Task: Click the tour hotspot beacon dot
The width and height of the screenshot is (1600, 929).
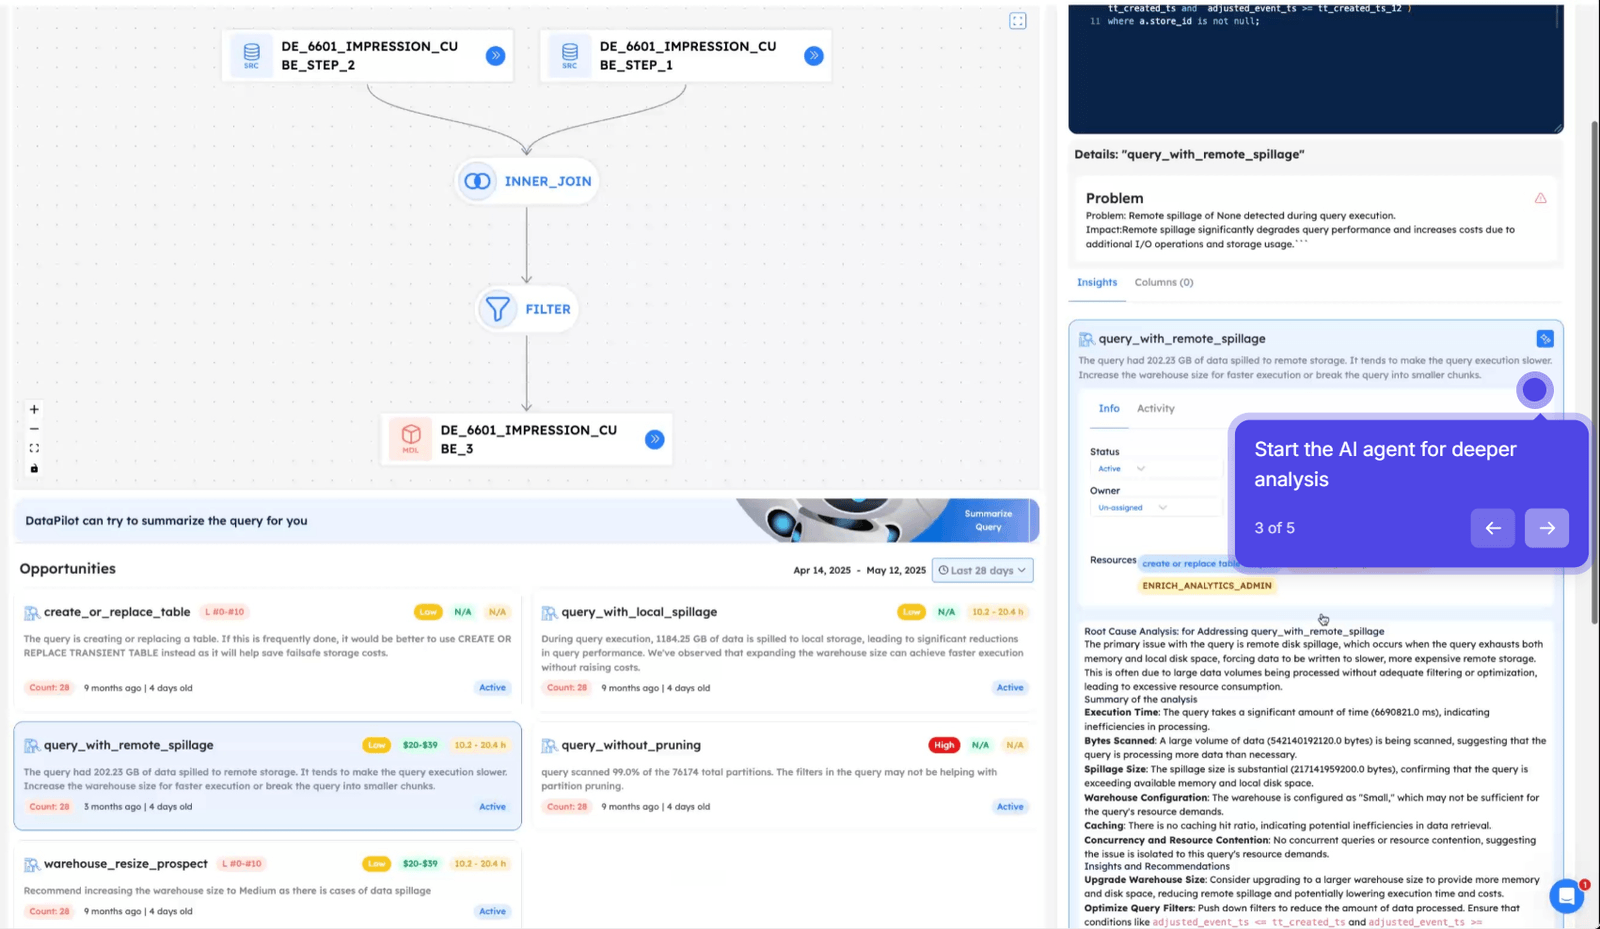Action: coord(1534,390)
